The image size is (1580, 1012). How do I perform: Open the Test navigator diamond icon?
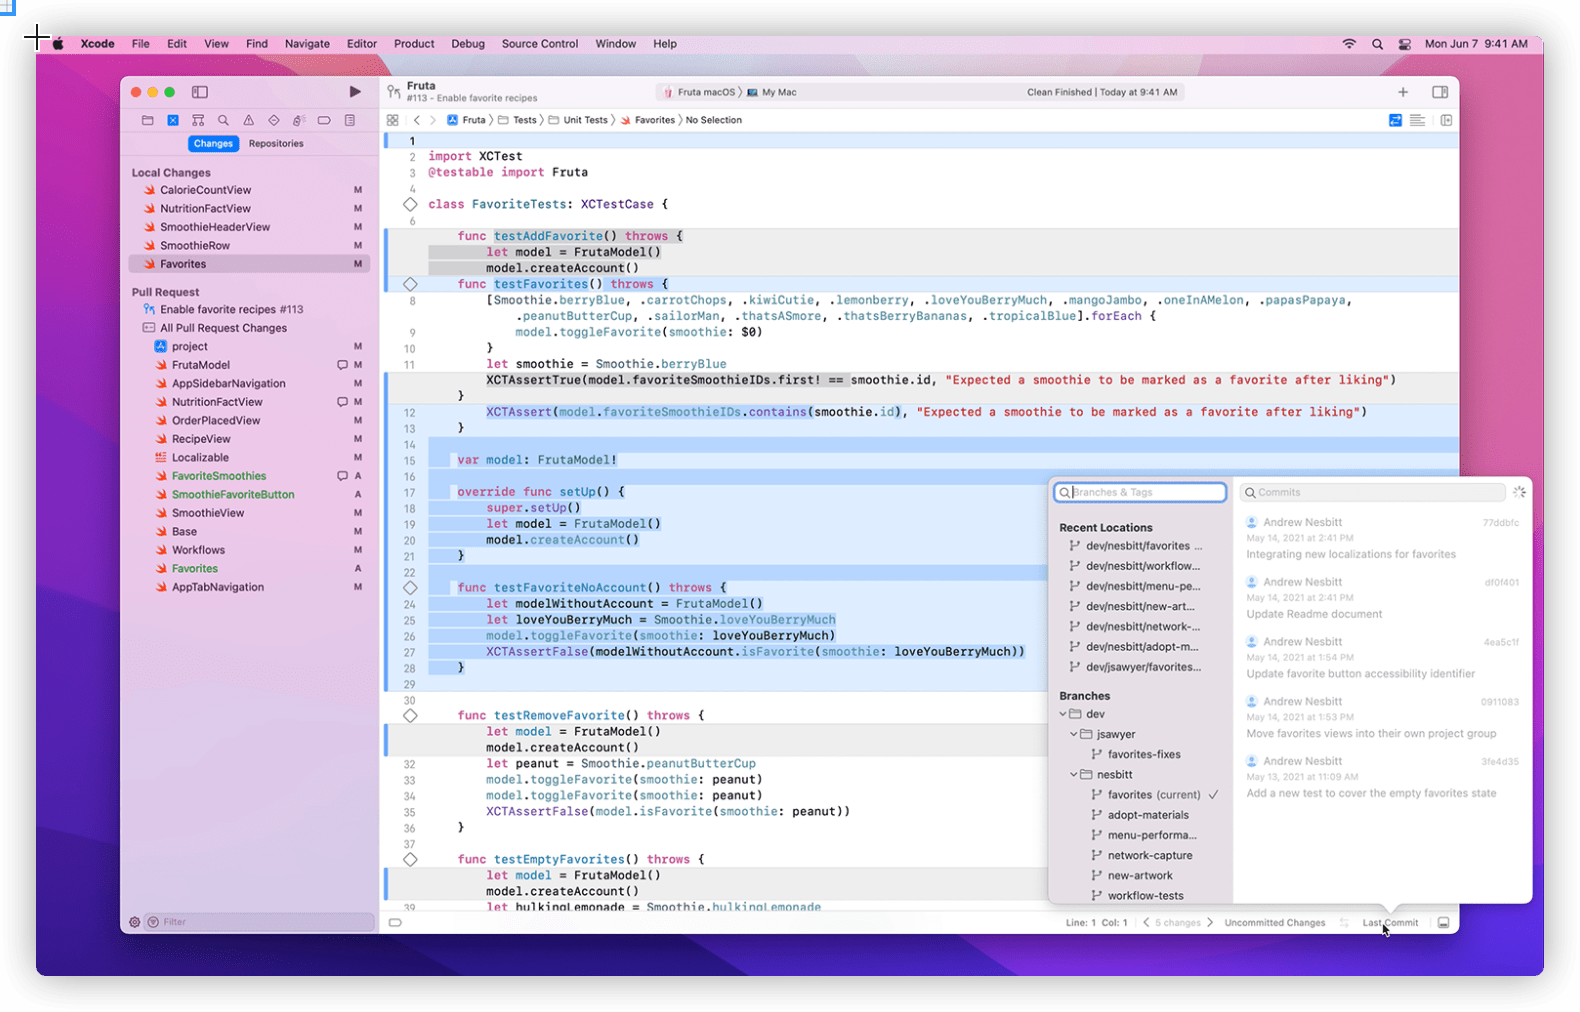[x=273, y=120]
